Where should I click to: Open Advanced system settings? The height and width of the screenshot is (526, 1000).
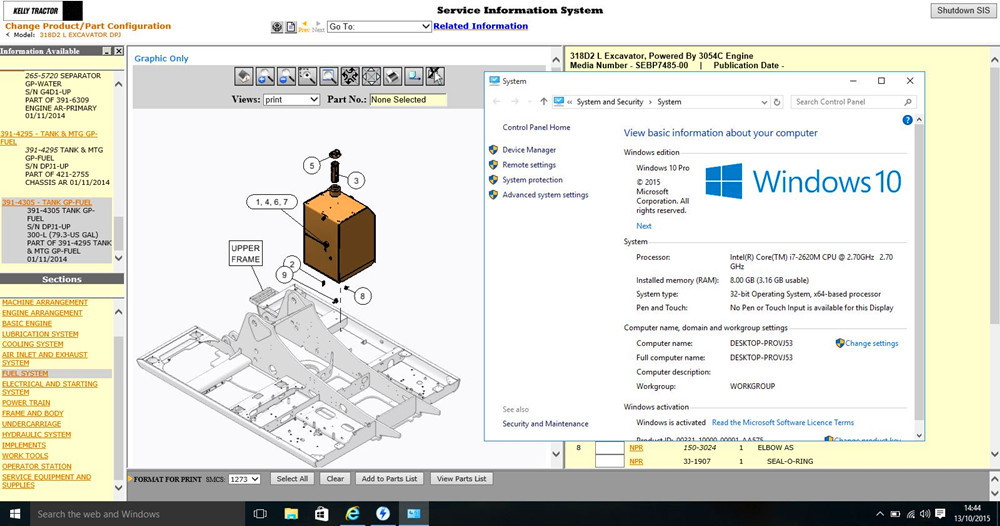point(545,195)
